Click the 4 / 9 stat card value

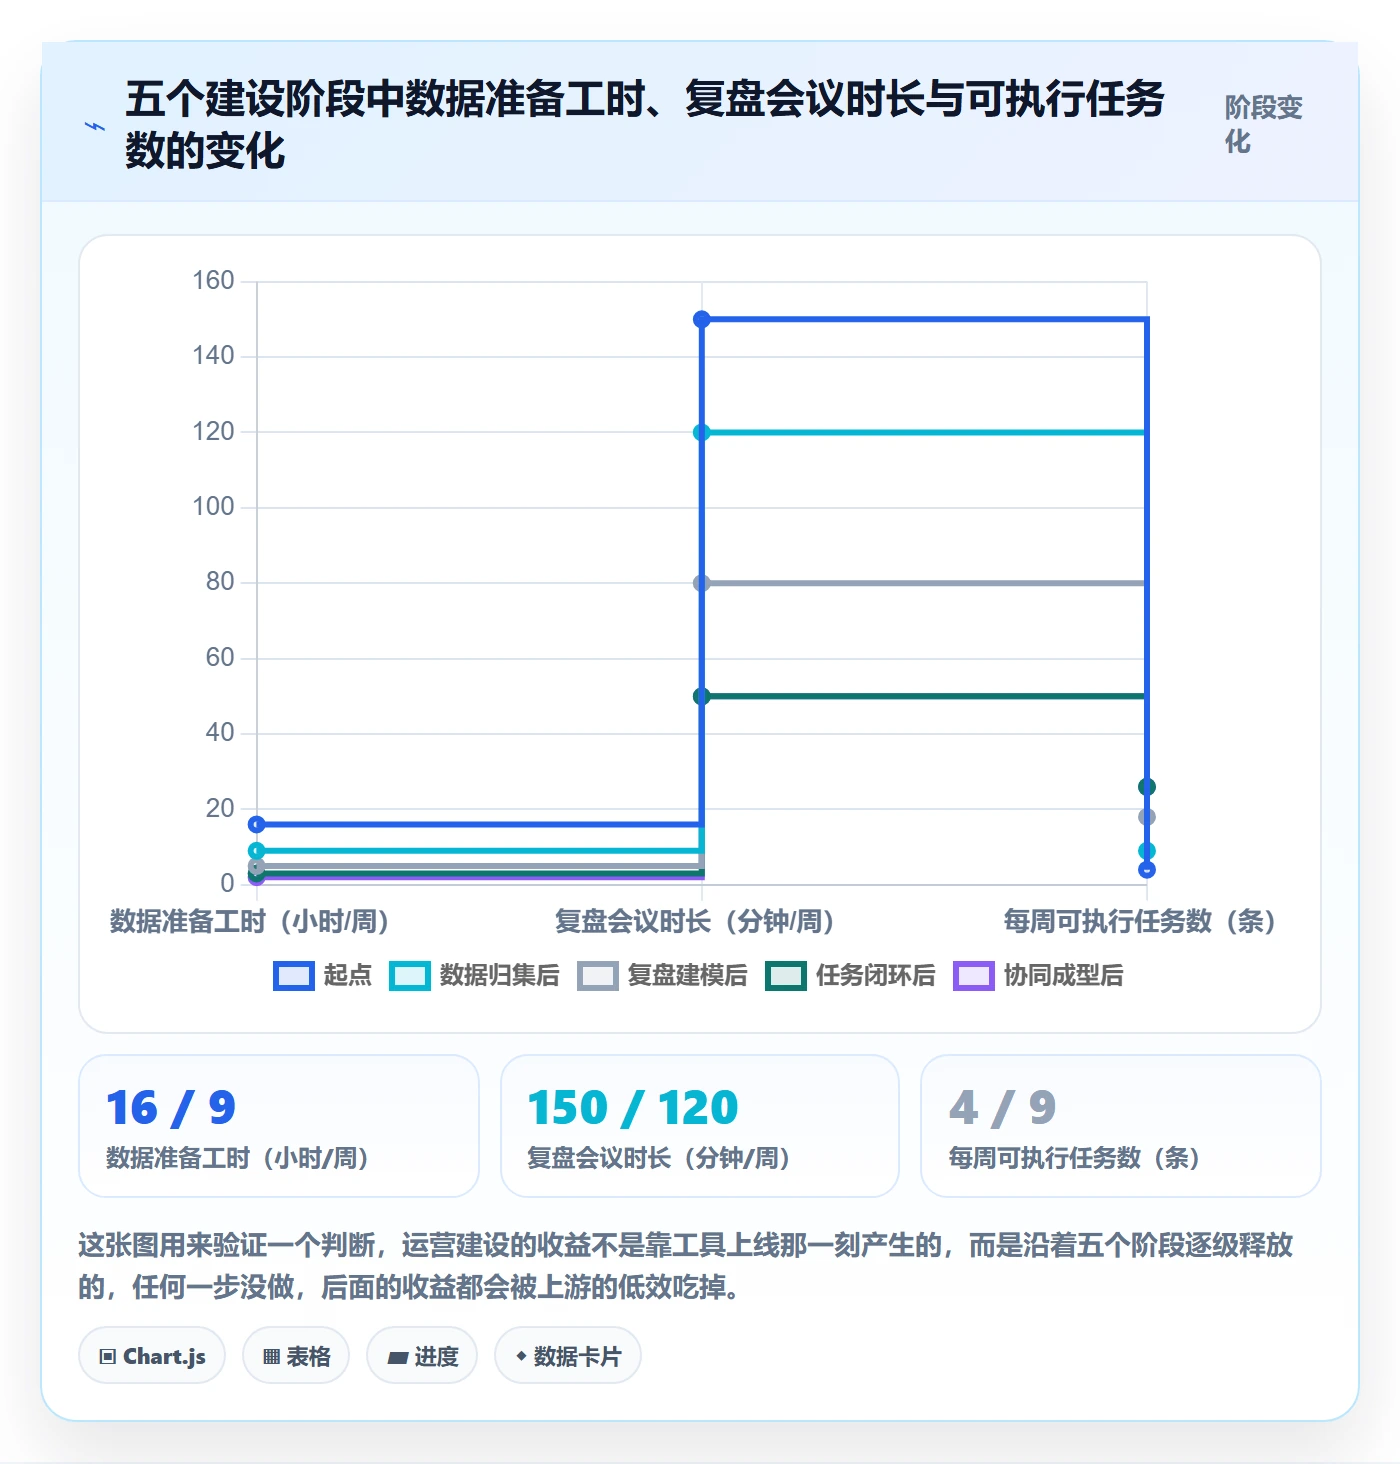(1003, 1108)
